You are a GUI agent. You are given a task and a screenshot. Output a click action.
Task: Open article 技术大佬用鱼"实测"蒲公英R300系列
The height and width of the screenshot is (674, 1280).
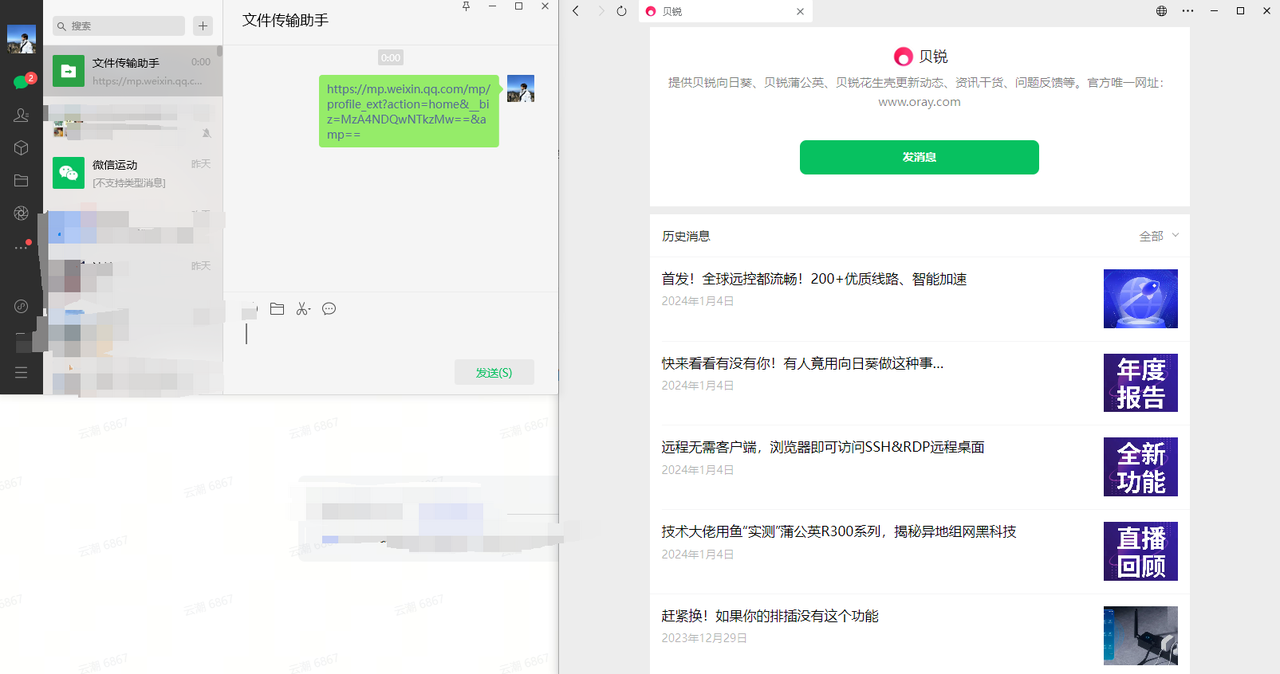point(839,531)
